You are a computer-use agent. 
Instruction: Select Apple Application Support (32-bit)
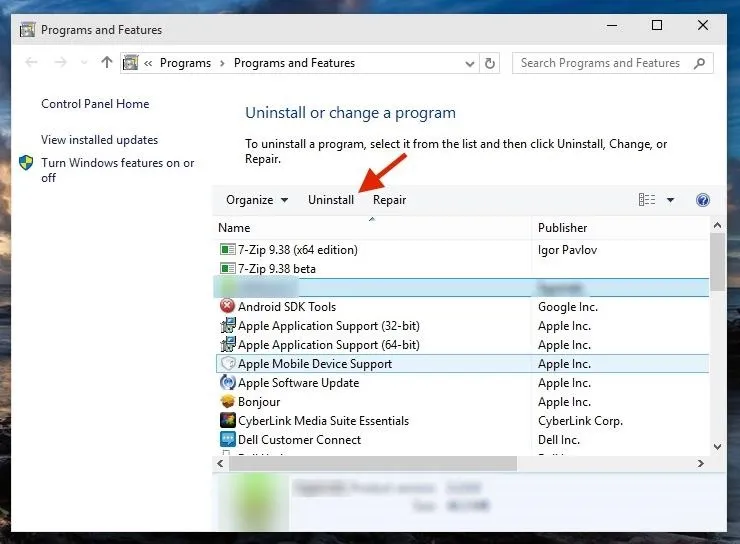(x=328, y=326)
